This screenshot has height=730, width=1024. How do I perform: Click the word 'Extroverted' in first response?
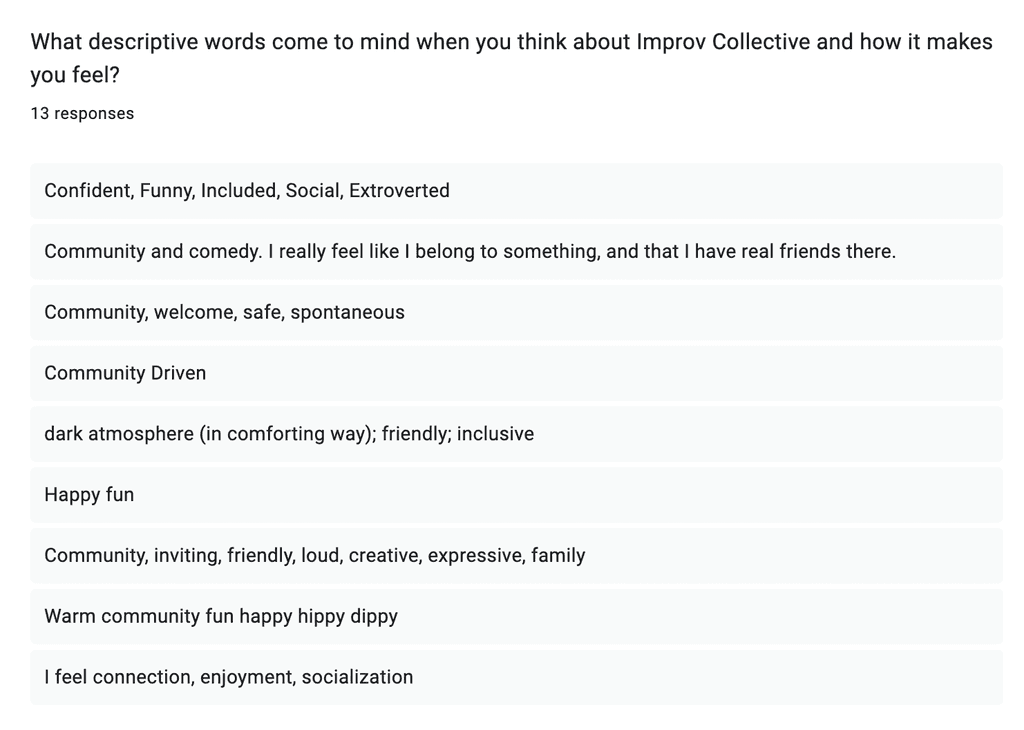tap(399, 191)
